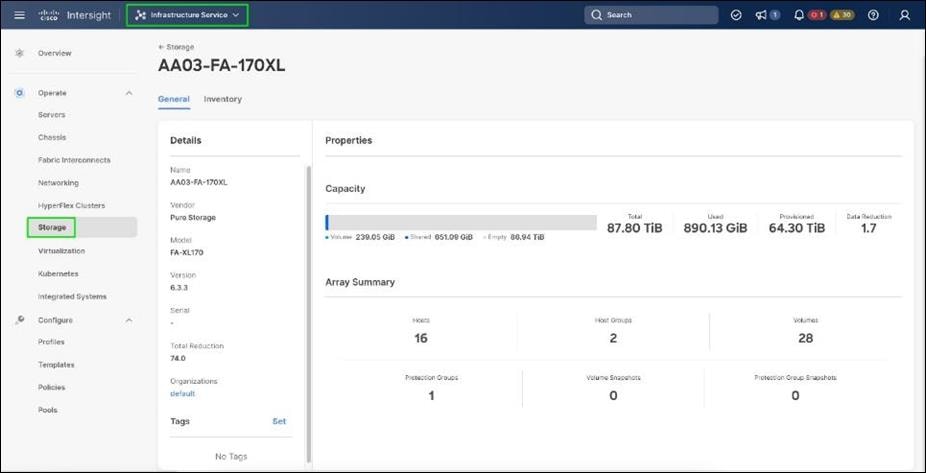
Task: Click the Protection Groups count 1
Action: 432,396
